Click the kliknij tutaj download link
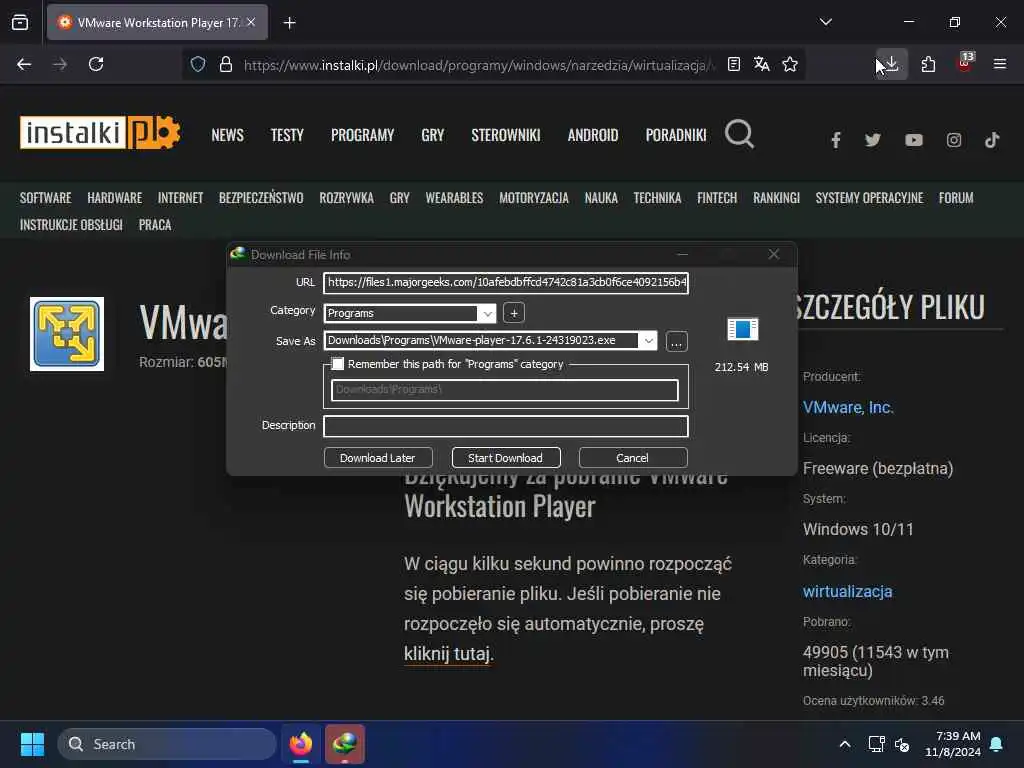This screenshot has width=1024, height=768. [x=448, y=654]
